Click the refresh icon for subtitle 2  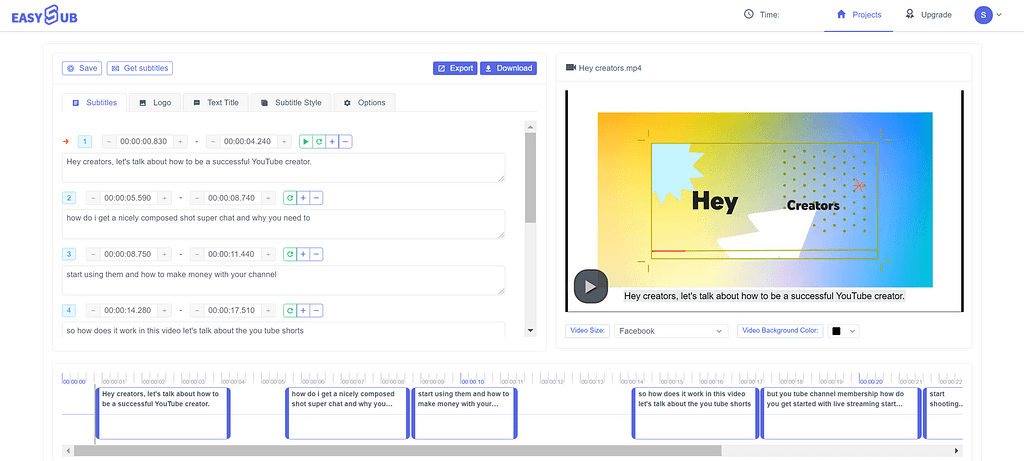(x=289, y=198)
